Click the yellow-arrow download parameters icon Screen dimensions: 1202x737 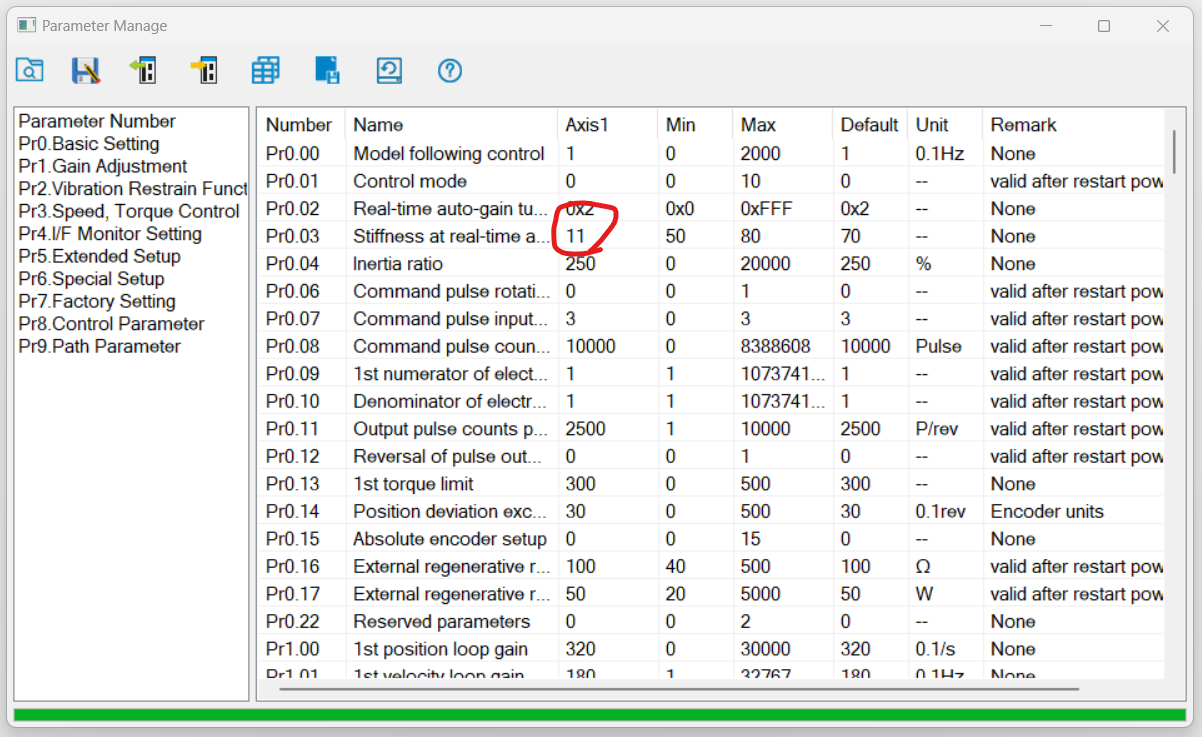(x=204, y=70)
